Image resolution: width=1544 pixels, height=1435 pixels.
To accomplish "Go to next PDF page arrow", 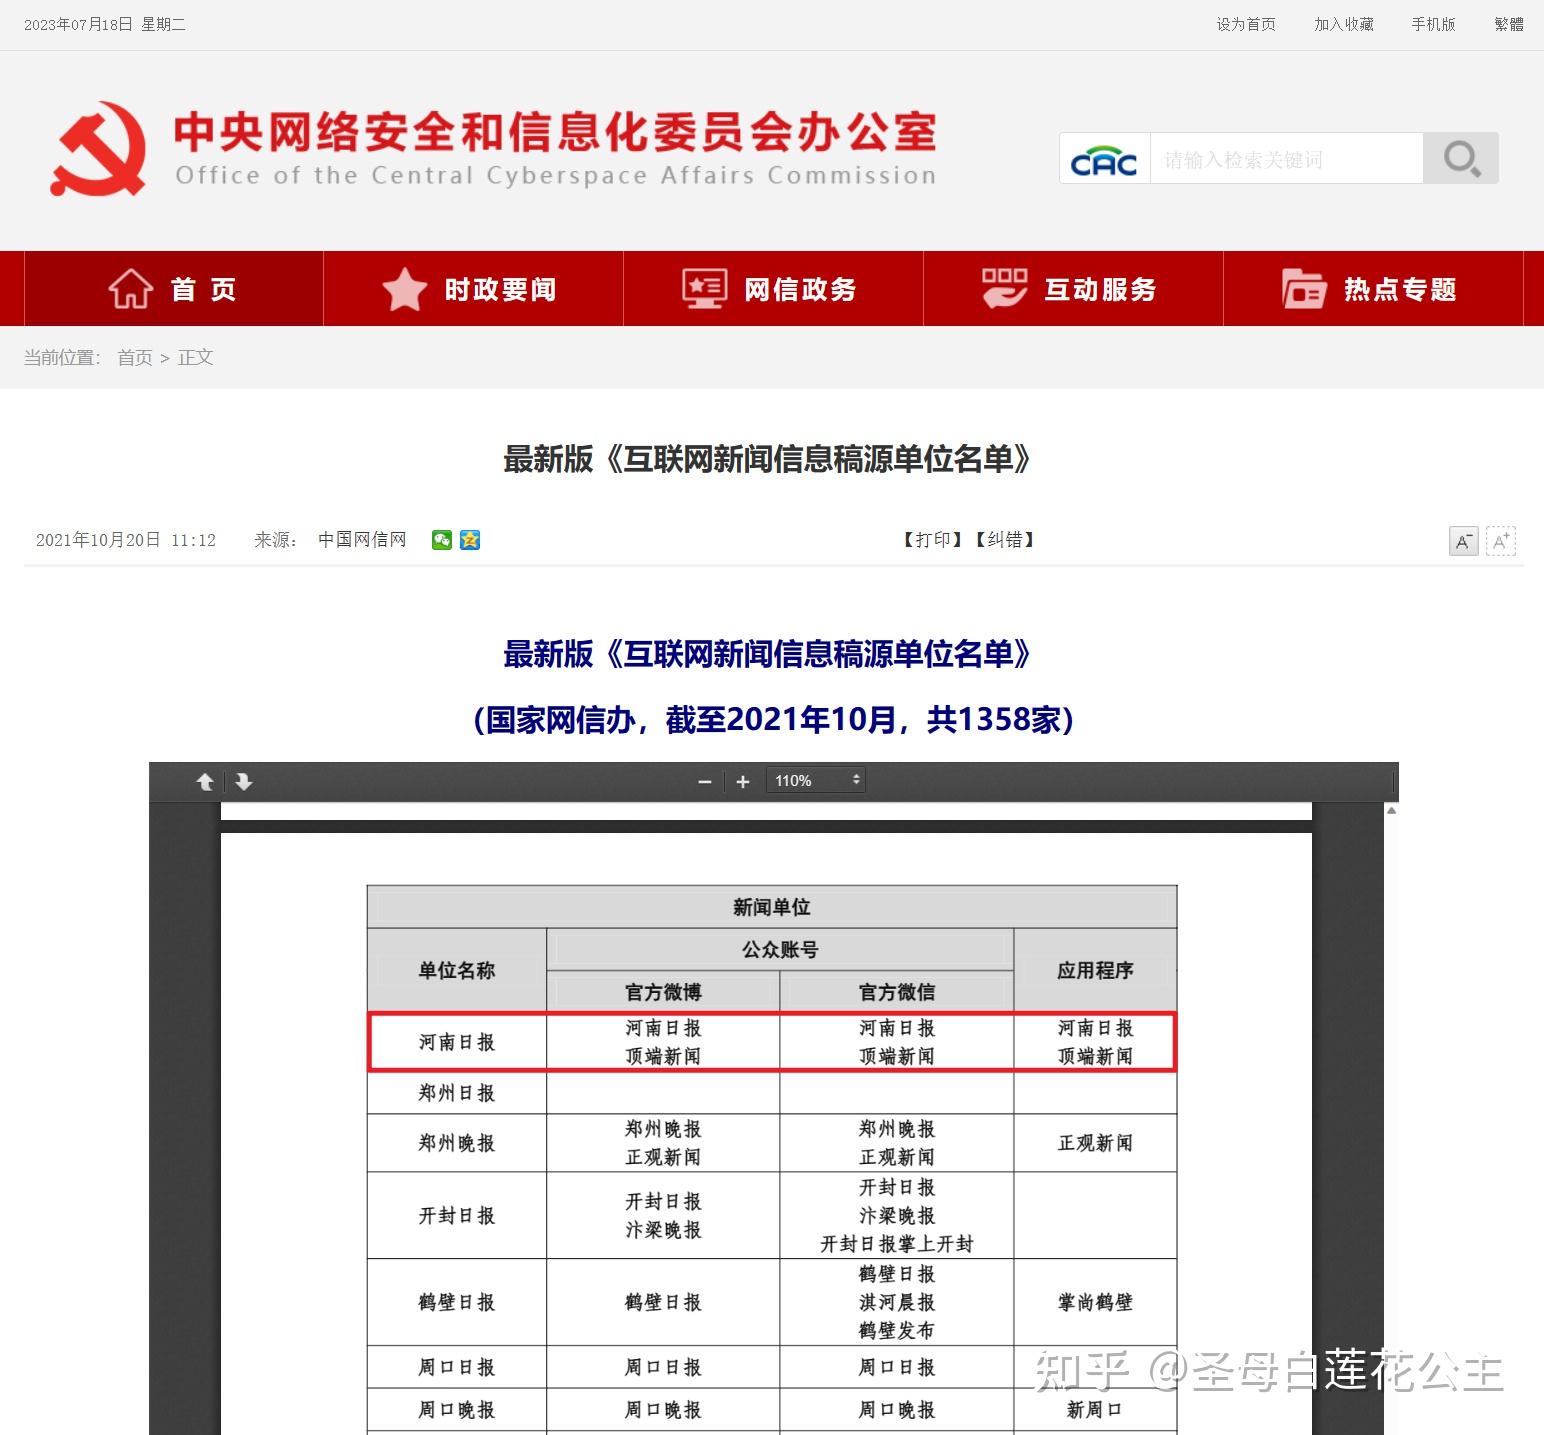I will [x=244, y=782].
